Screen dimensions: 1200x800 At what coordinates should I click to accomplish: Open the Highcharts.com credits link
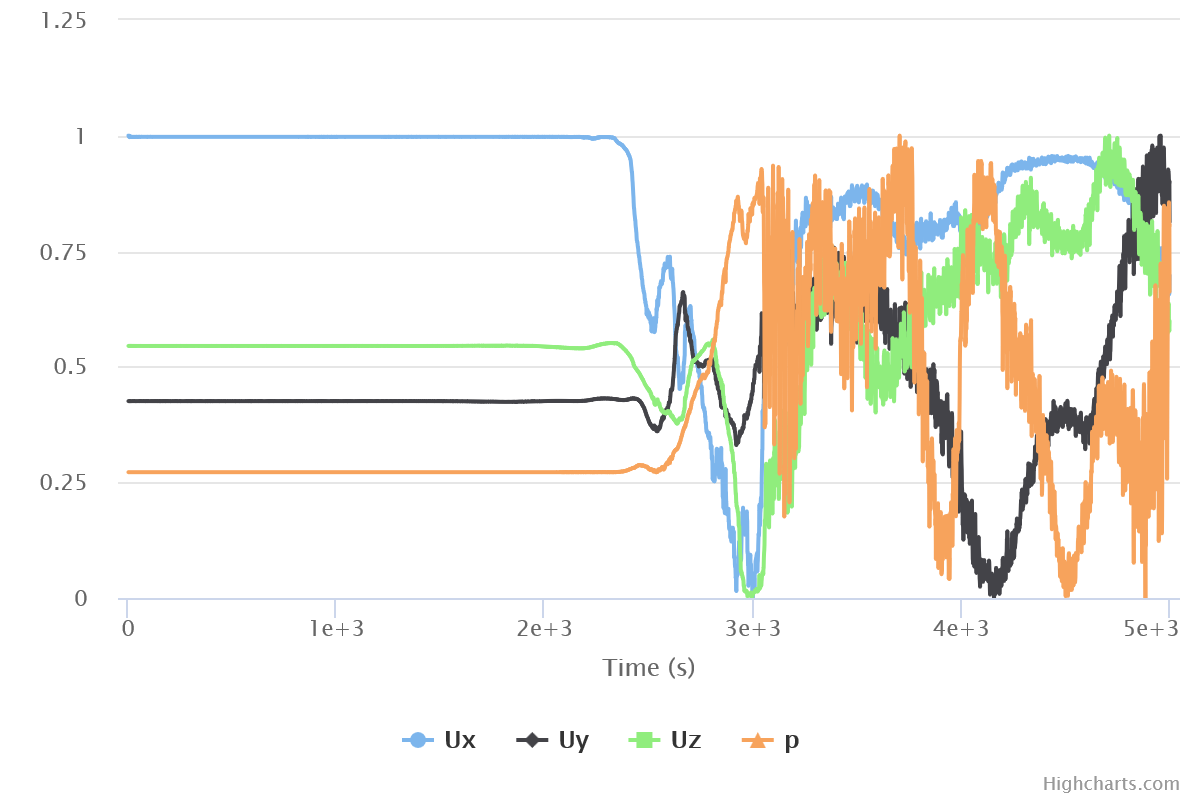pos(1111,784)
